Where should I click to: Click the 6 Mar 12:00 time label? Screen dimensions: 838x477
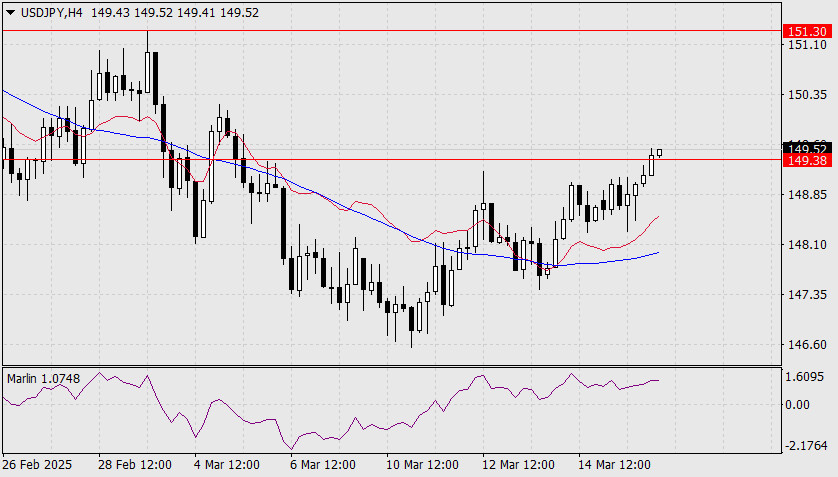[323, 465]
